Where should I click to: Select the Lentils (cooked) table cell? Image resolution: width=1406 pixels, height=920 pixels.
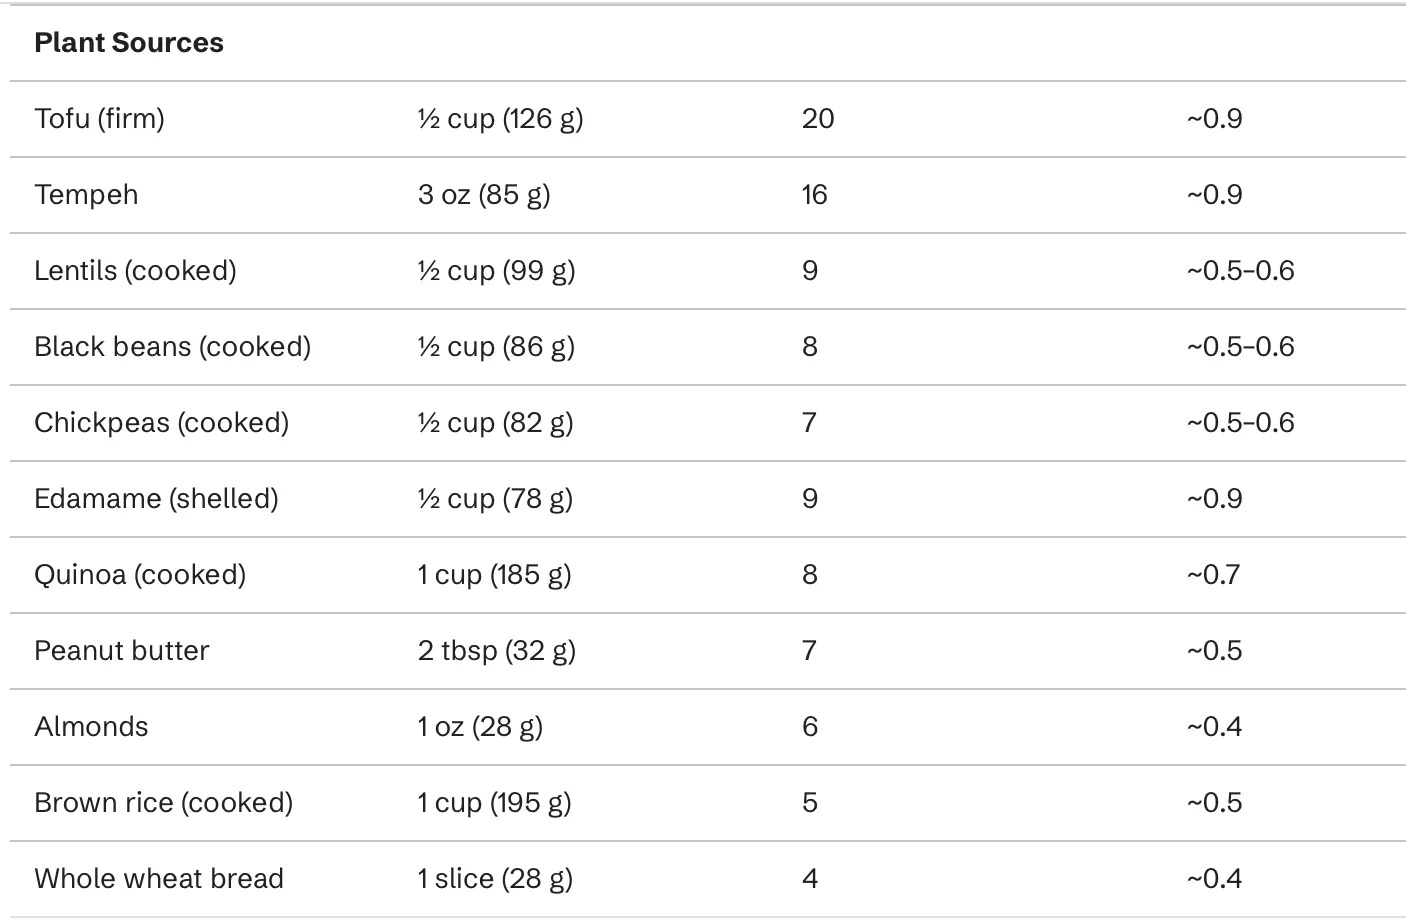point(135,271)
